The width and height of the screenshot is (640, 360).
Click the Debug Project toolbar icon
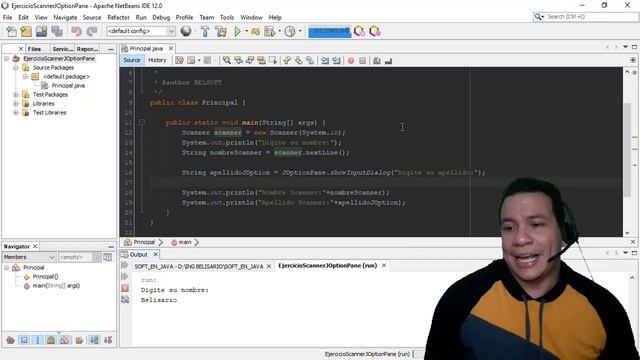(256, 31)
